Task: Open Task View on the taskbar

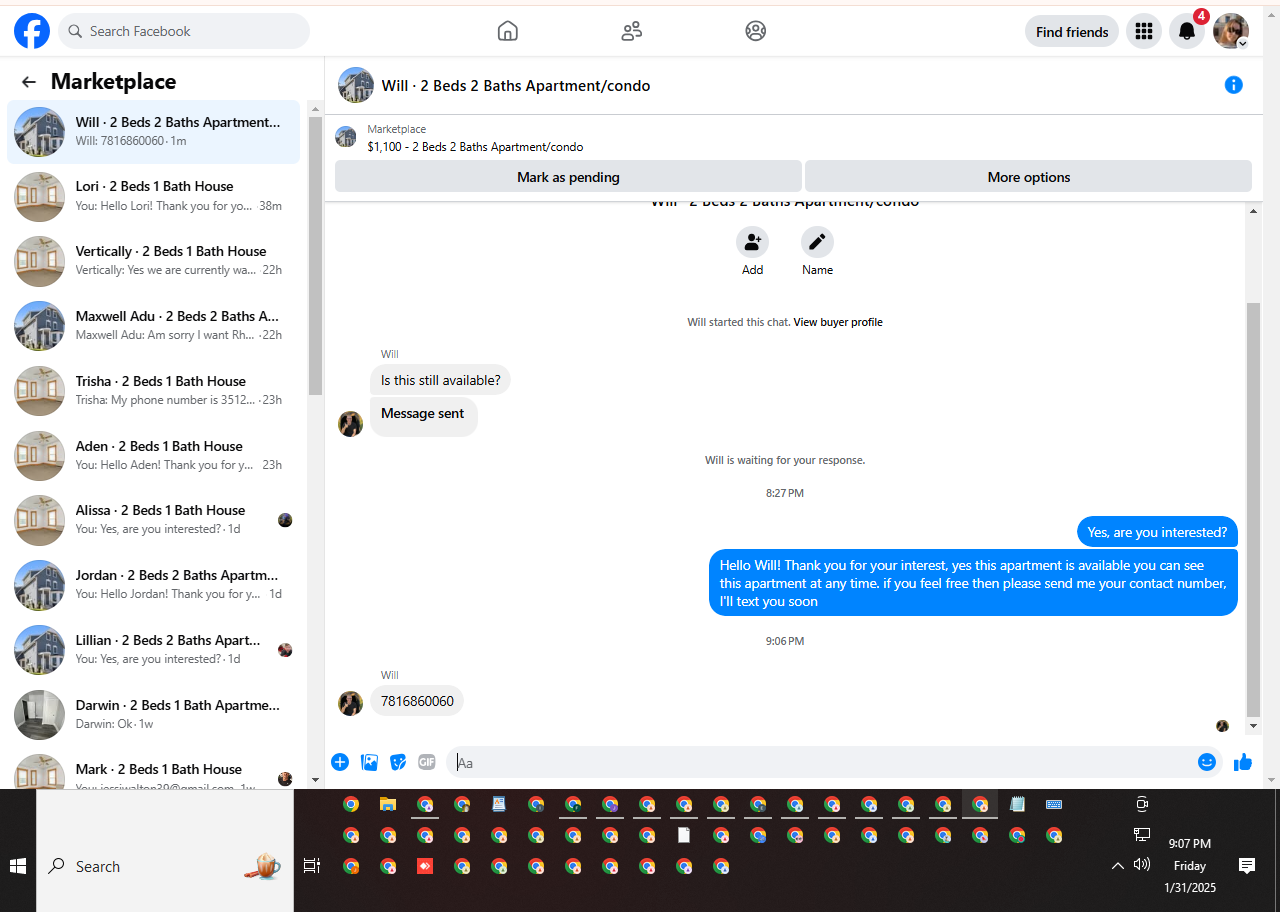Action: [312, 866]
